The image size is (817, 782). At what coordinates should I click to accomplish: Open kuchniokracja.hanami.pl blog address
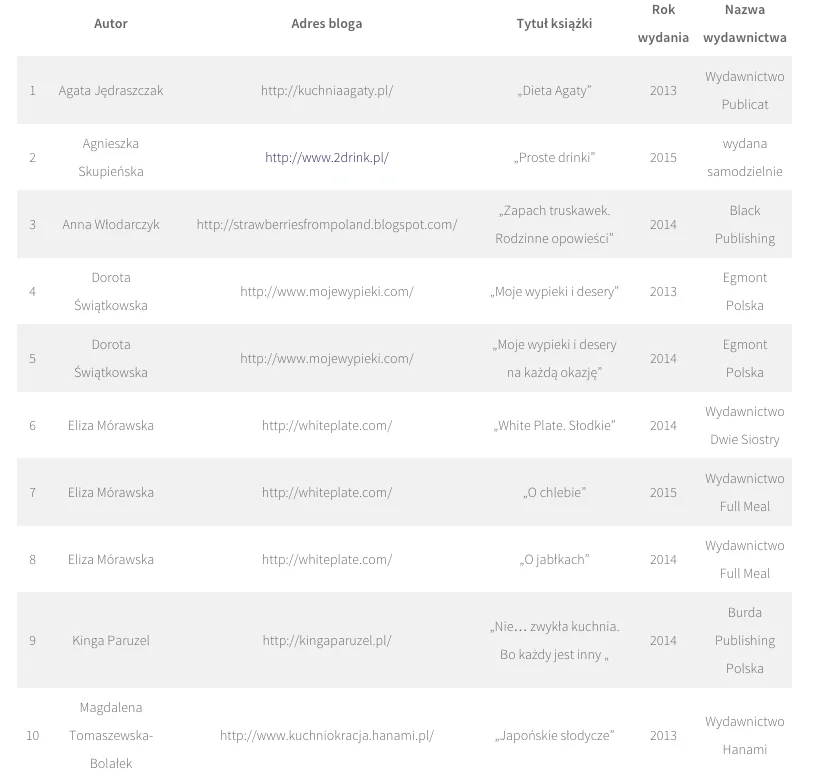point(327,736)
